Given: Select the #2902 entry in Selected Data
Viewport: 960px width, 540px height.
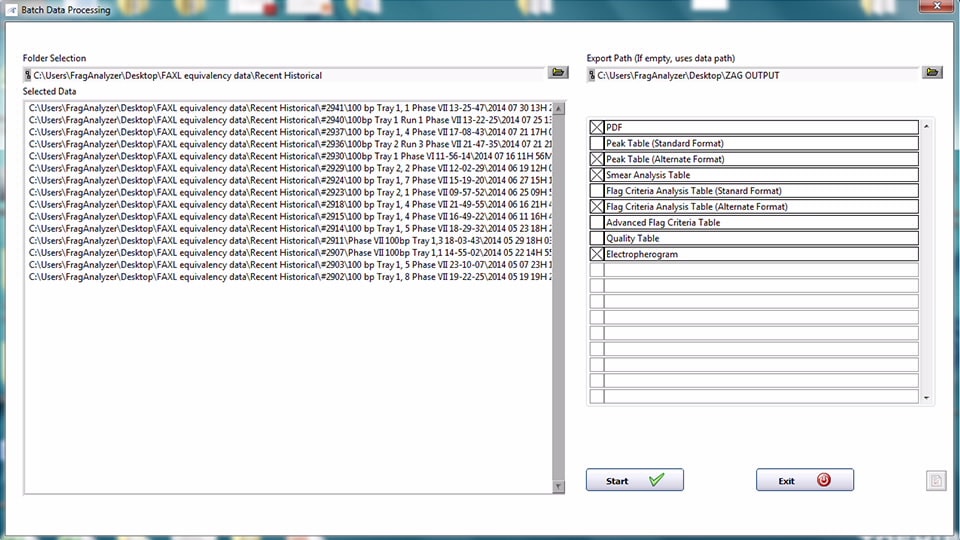Looking at the screenshot, I should point(290,276).
